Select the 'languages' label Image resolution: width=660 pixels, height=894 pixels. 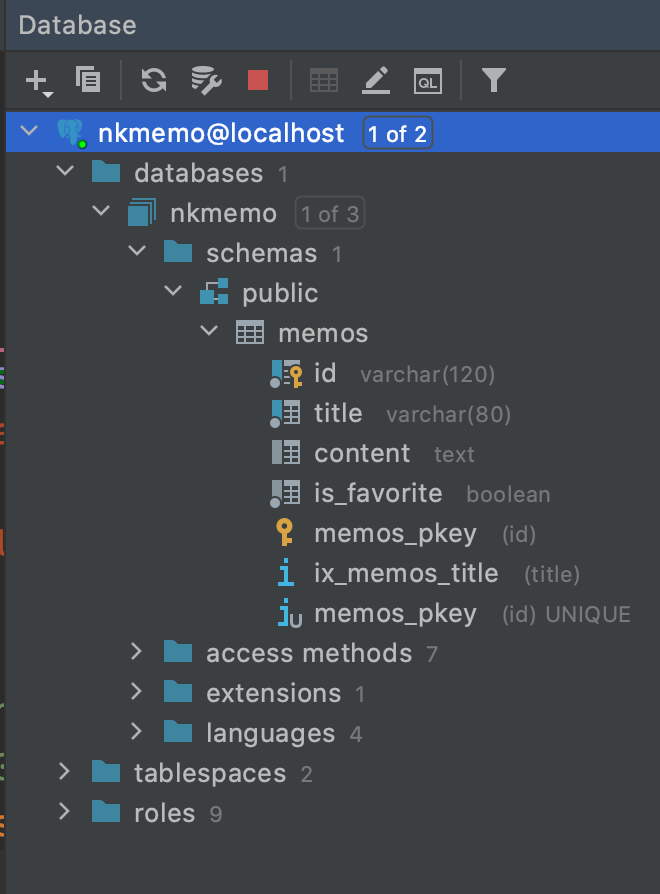coord(270,734)
